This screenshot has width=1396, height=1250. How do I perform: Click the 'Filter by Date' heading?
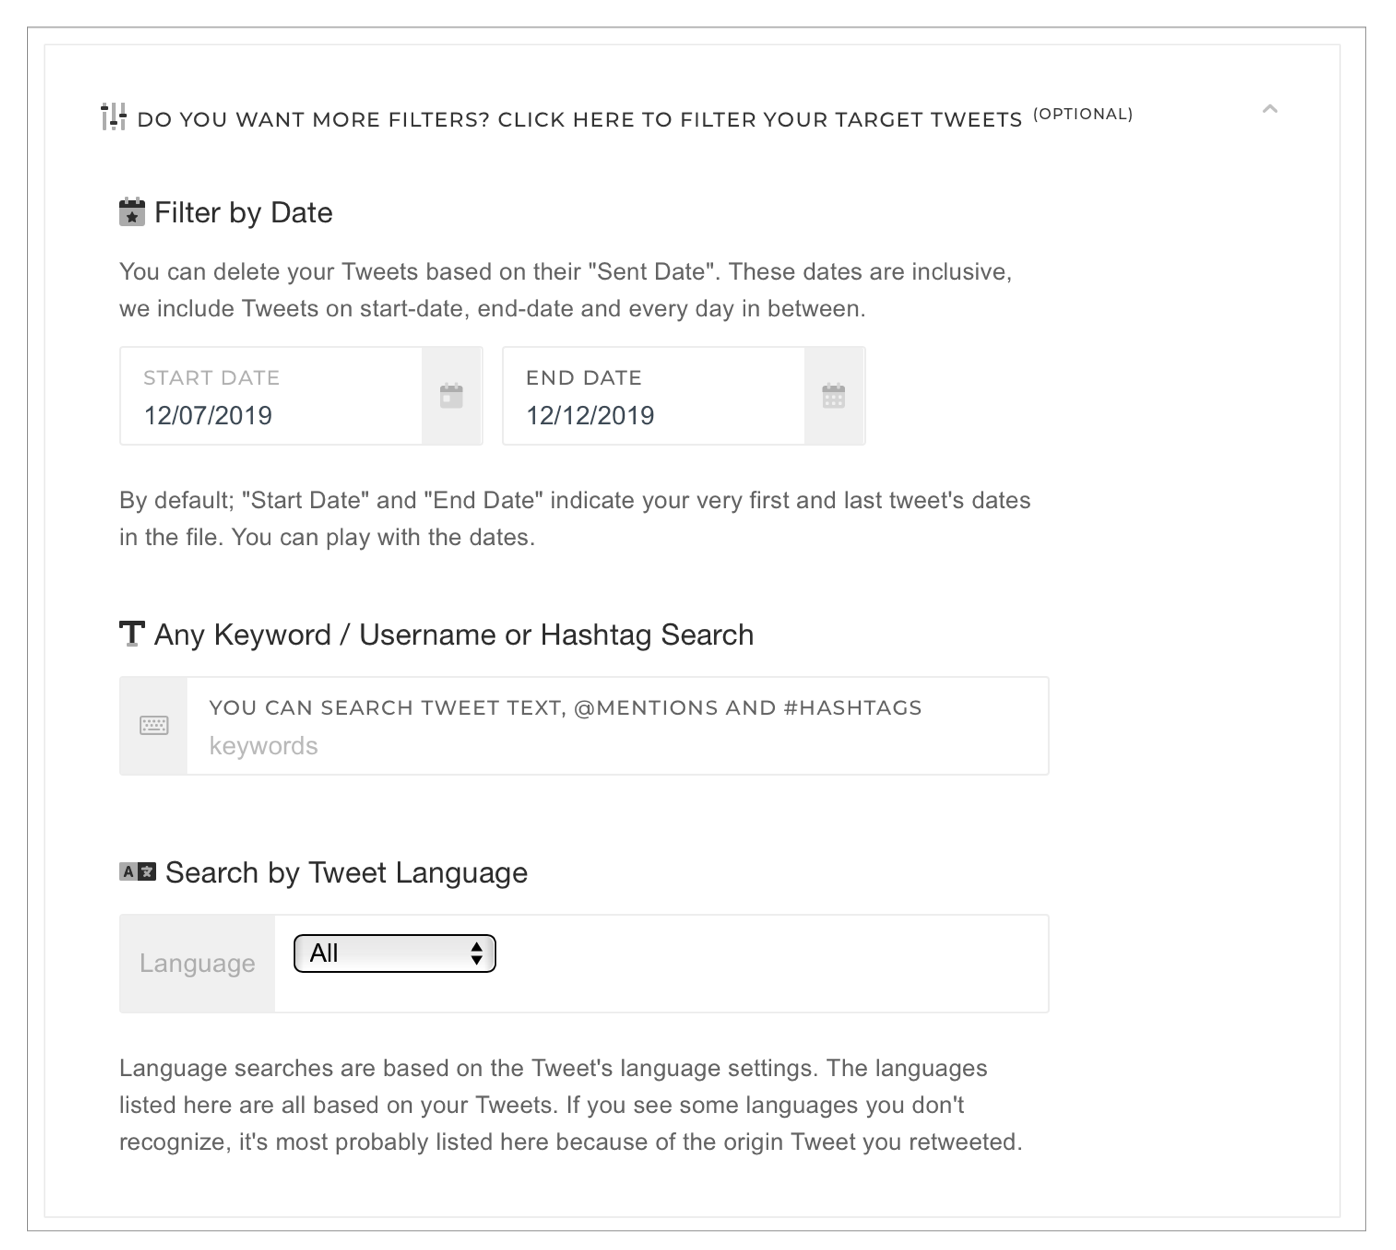[243, 213]
